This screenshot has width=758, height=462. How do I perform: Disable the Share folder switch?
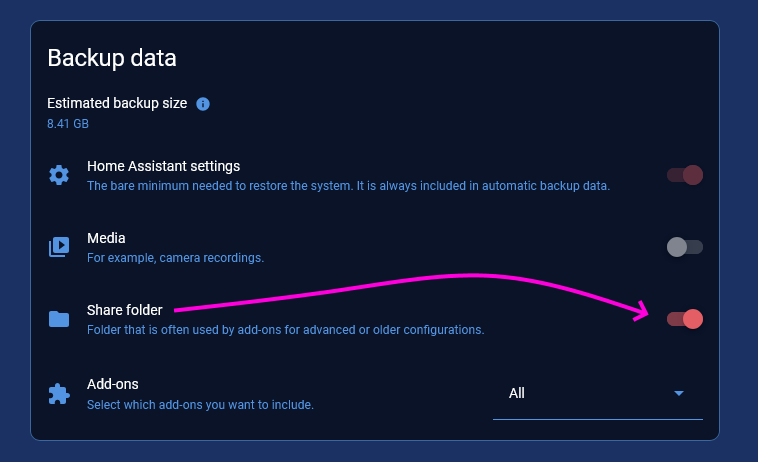point(685,319)
